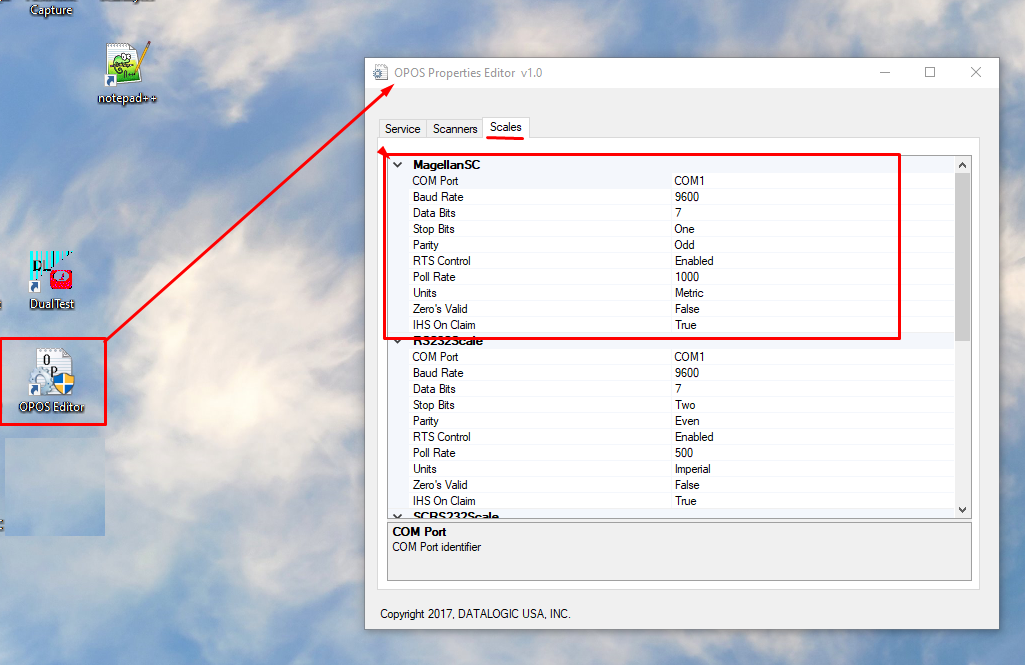
Task: Click the gear icon in OPOS Properties Editor title bar
Action: tap(379, 73)
